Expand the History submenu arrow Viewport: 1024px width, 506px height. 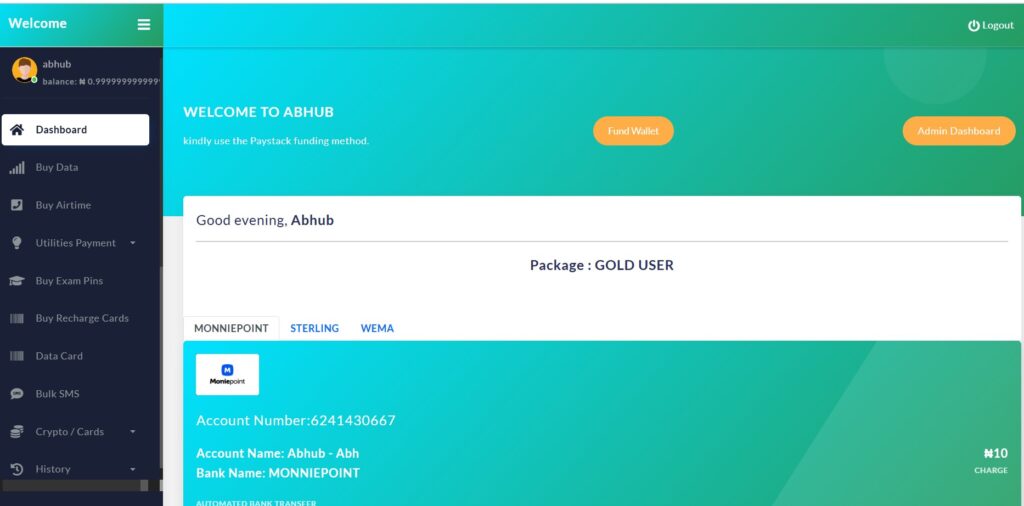133,469
